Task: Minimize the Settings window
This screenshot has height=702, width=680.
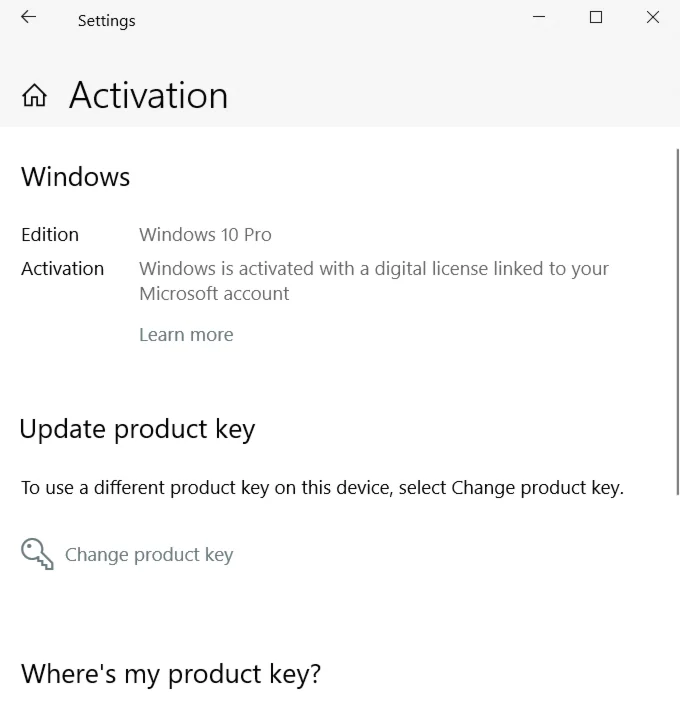Action: (x=539, y=18)
